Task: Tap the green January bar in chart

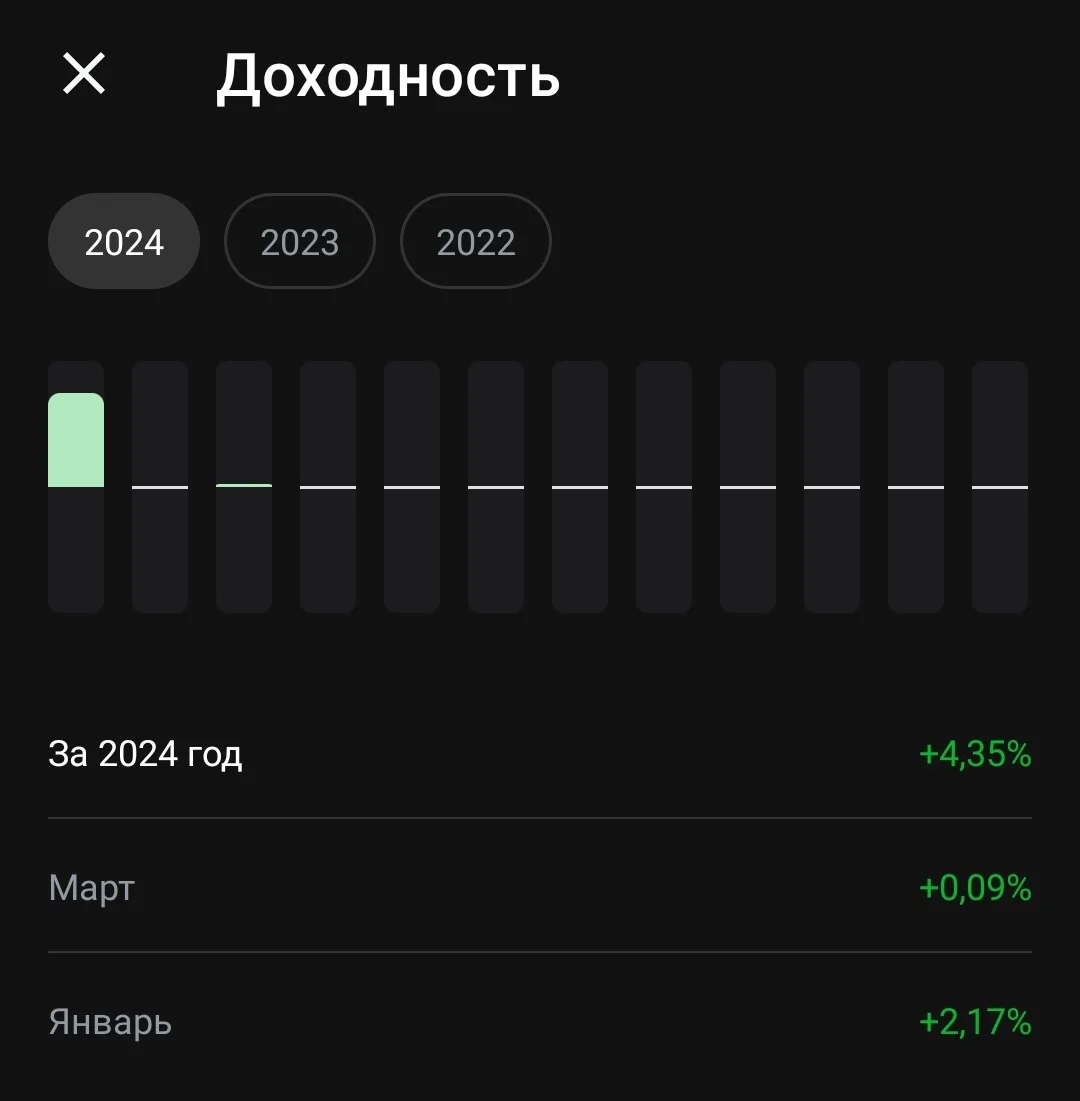Action: (76, 440)
